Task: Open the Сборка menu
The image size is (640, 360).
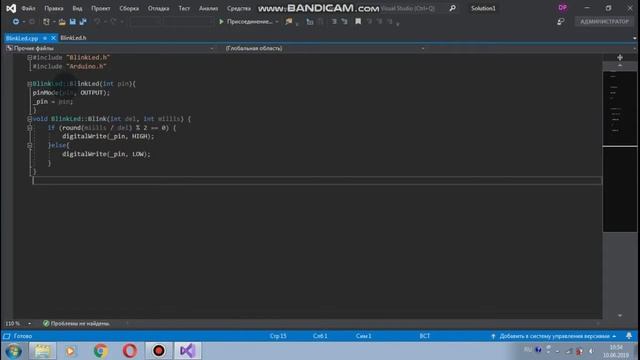Action: click(x=129, y=8)
